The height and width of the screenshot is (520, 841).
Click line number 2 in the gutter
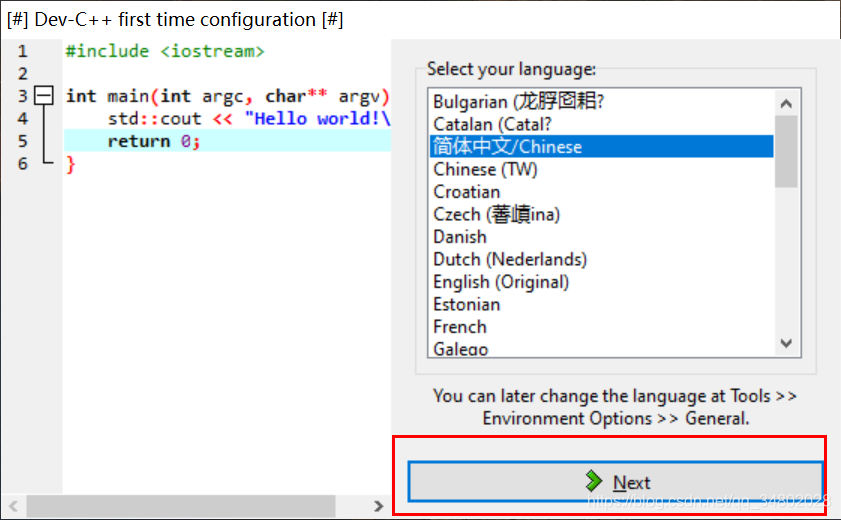point(23,73)
